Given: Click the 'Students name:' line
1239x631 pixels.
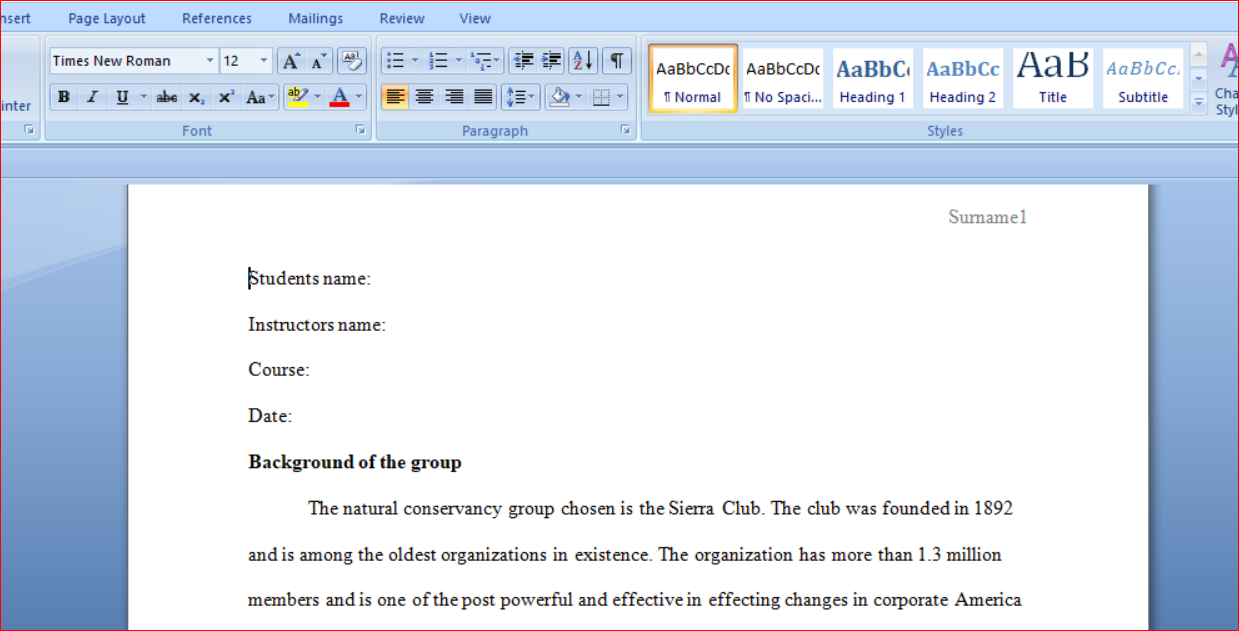Looking at the screenshot, I should [x=310, y=279].
